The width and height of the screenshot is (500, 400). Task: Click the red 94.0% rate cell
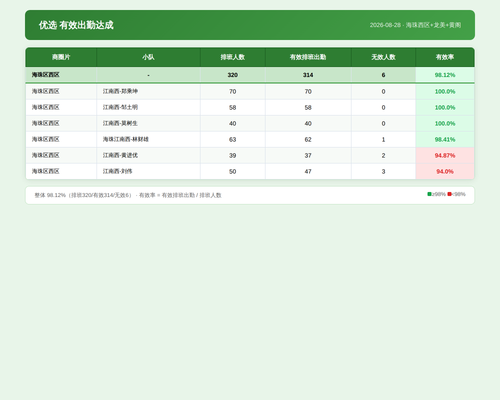click(x=445, y=171)
